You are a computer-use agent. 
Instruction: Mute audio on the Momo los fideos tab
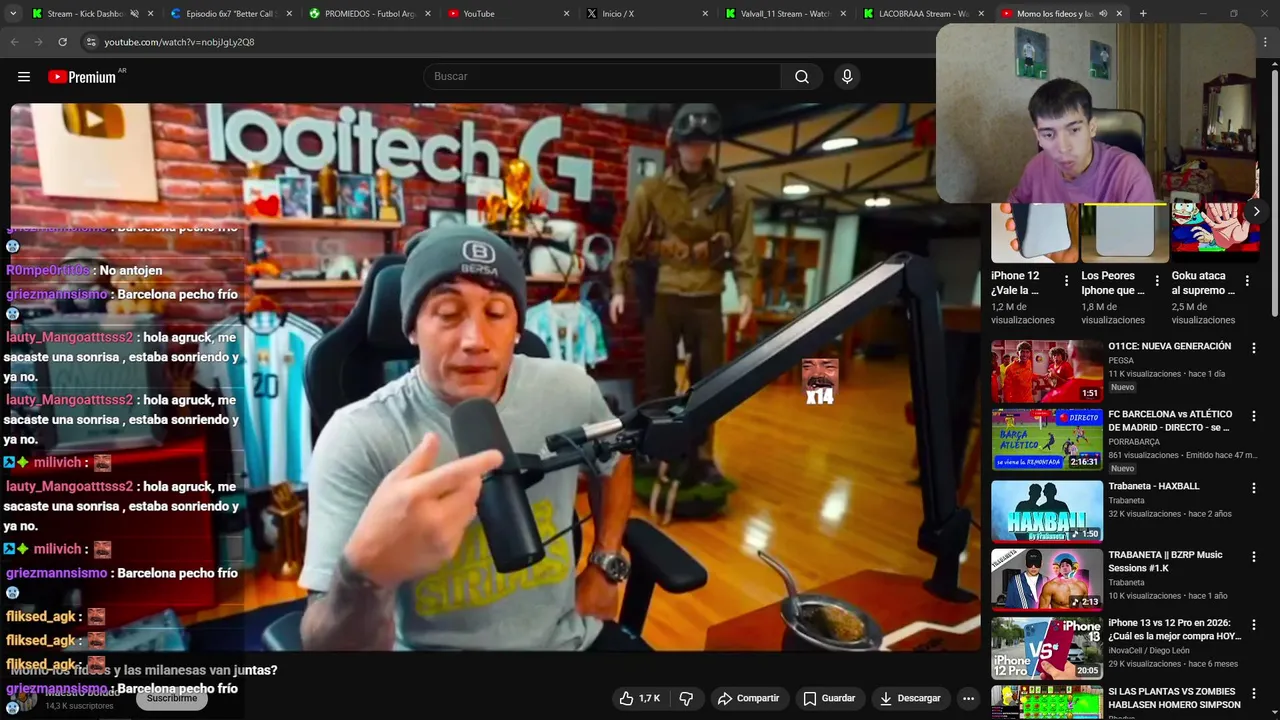point(1103,14)
